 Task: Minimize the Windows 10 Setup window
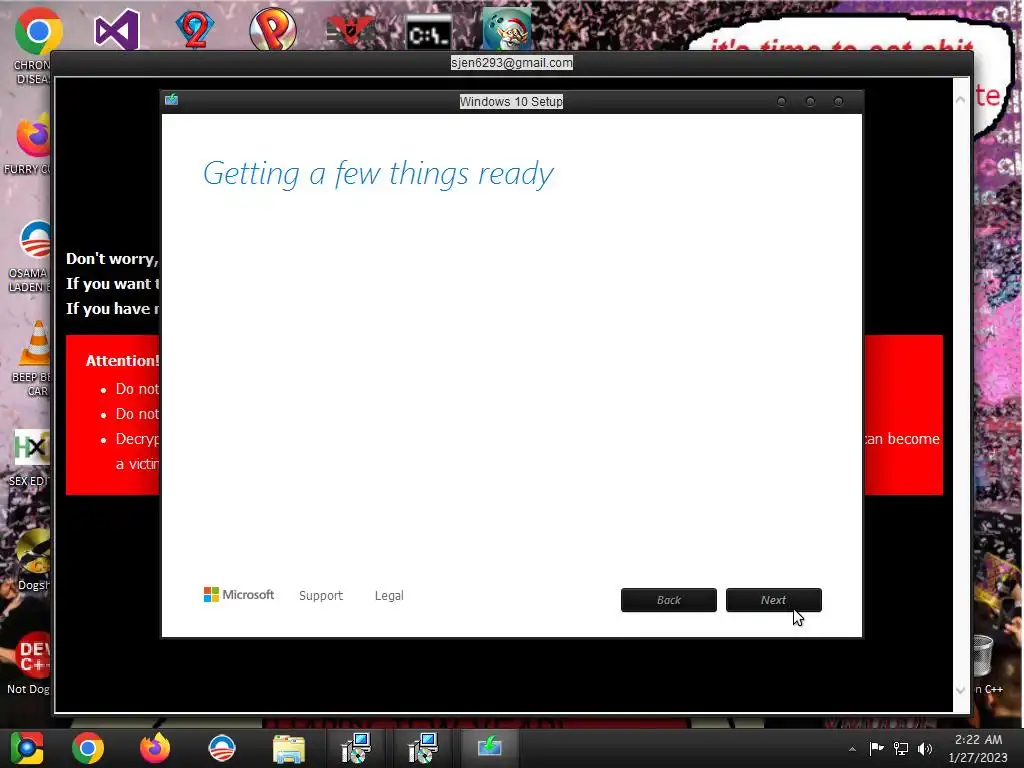pos(781,101)
